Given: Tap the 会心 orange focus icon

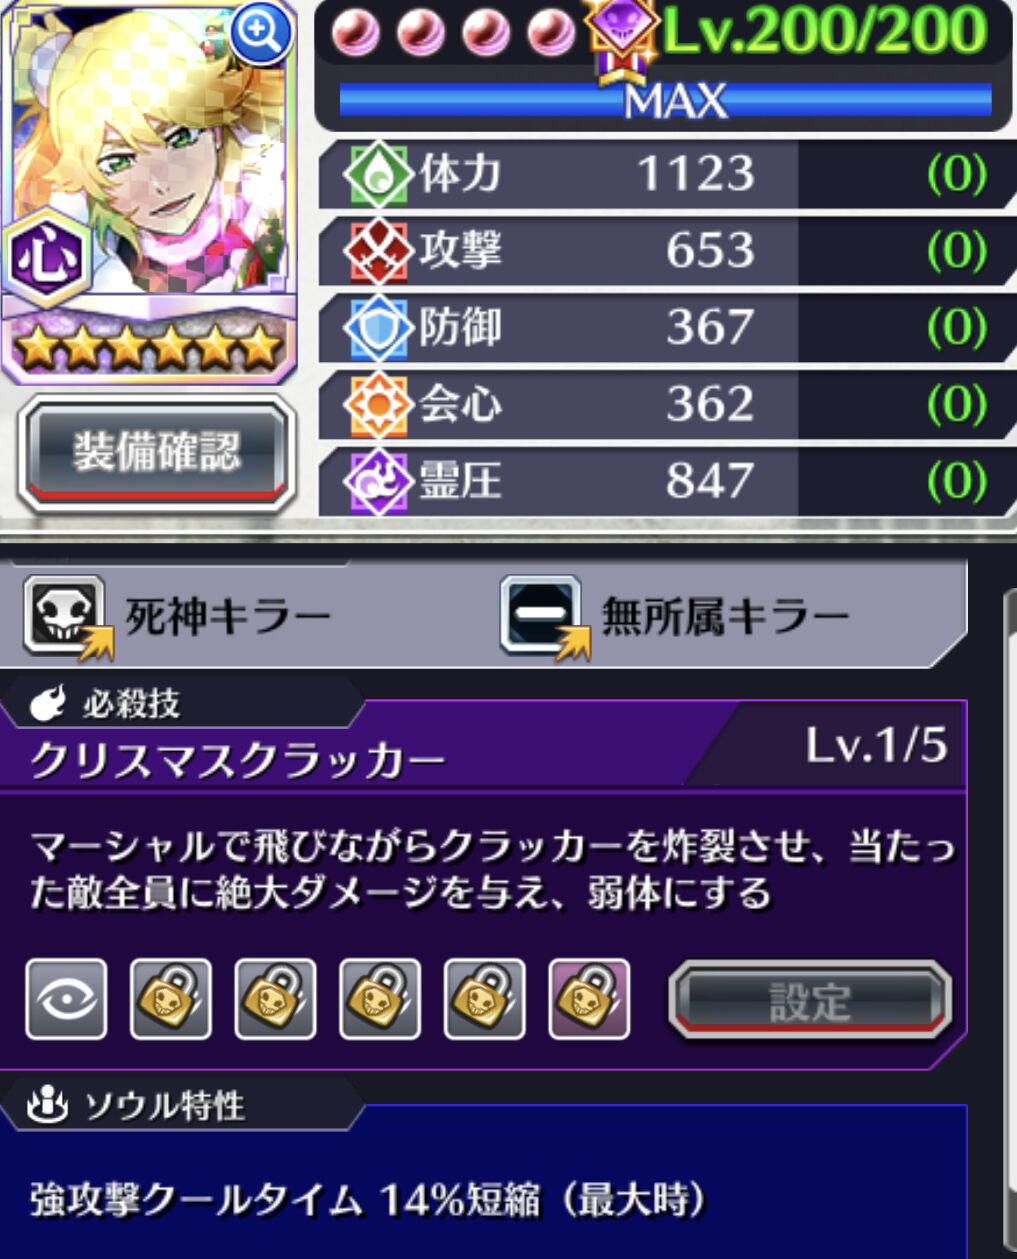Looking at the screenshot, I should tap(377, 405).
